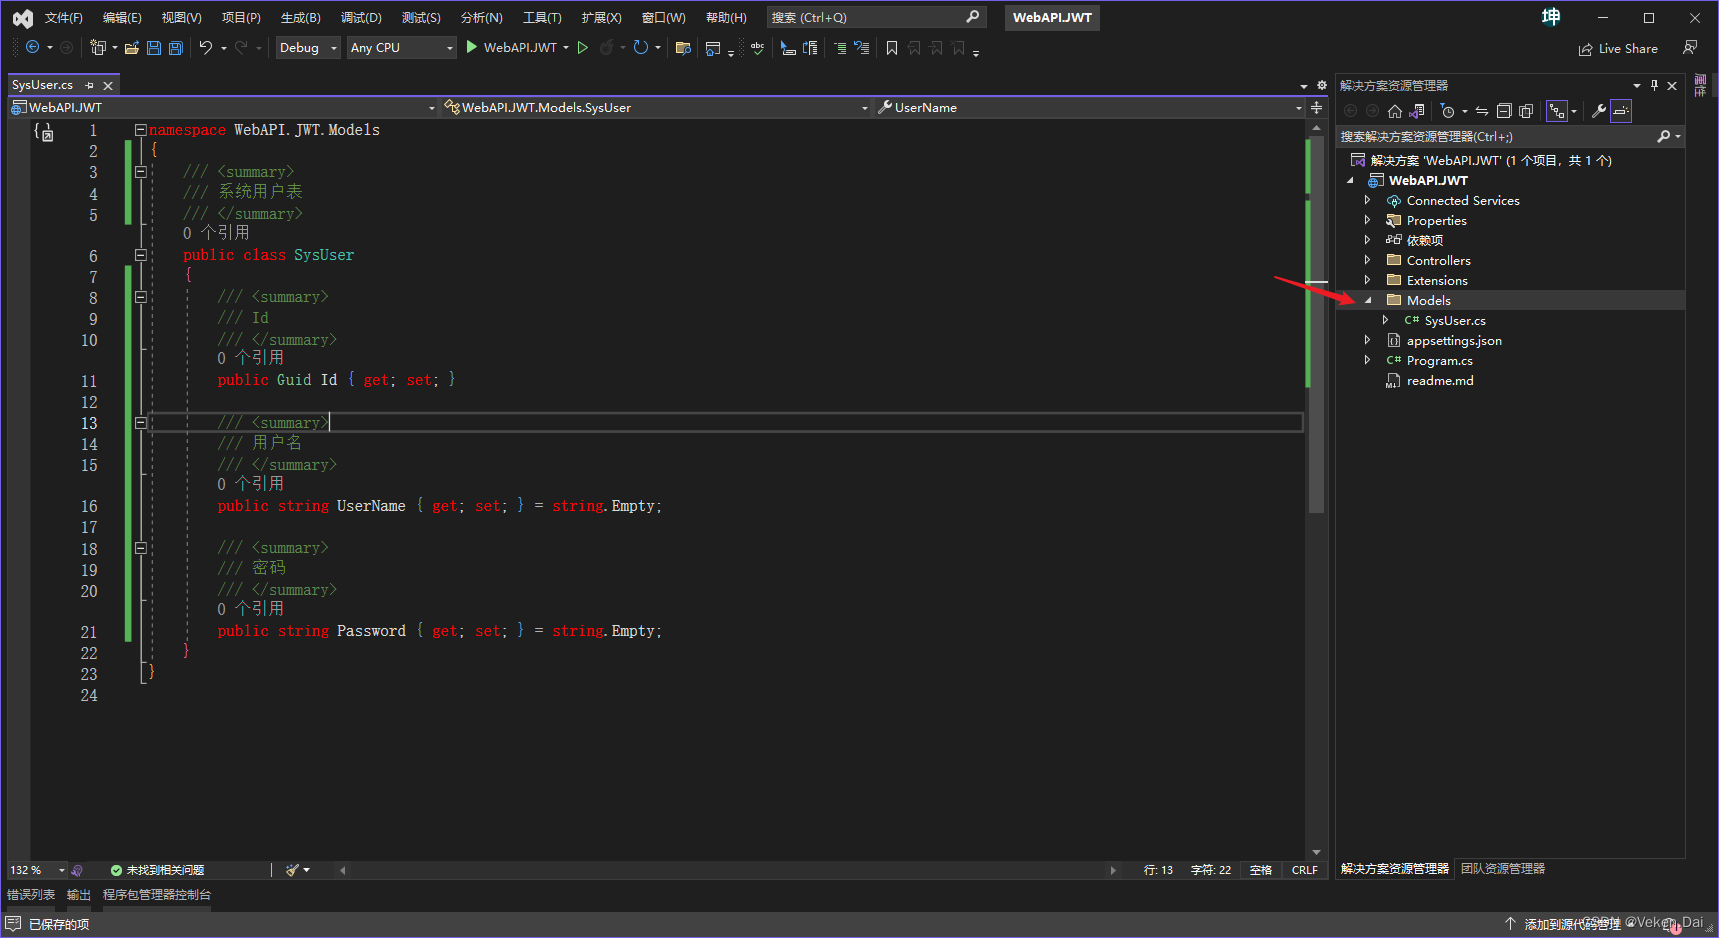
Task: Start debugging WebAPI.JWT with green run arrow
Action: pyautogui.click(x=470, y=47)
